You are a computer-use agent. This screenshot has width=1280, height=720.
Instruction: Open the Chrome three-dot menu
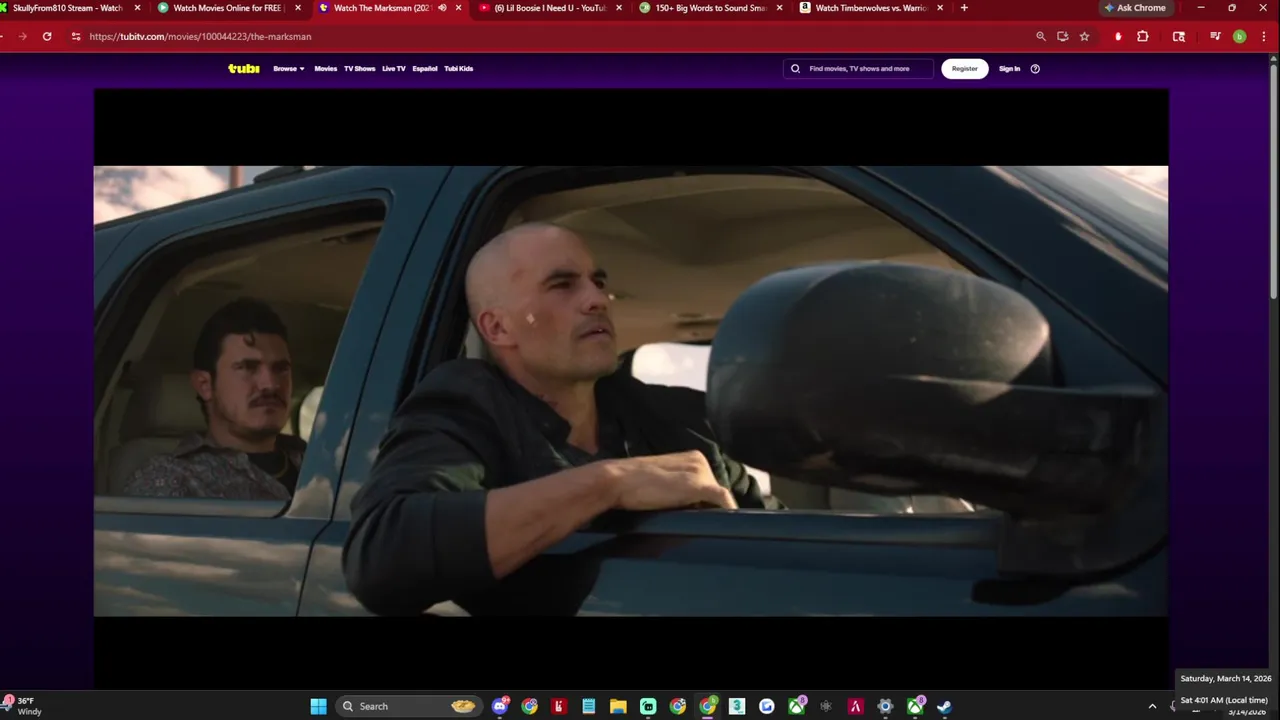click(x=1265, y=36)
